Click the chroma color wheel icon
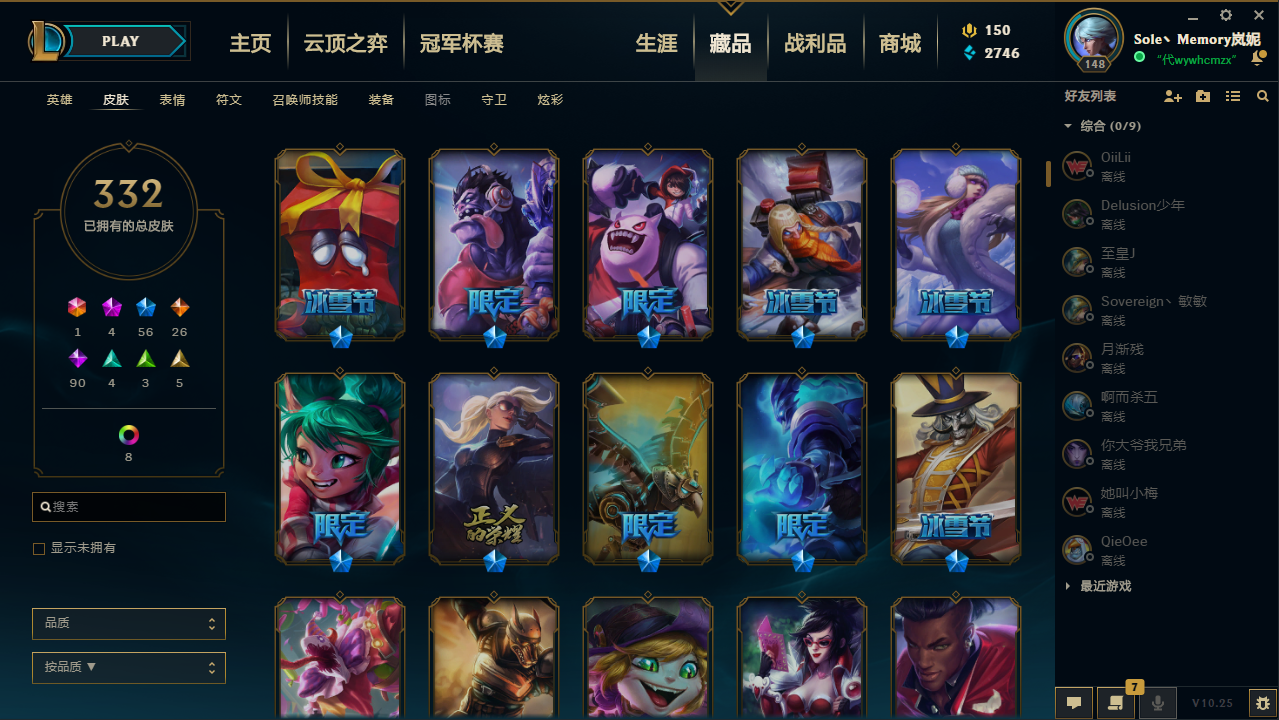This screenshot has width=1279, height=720. (x=128, y=435)
